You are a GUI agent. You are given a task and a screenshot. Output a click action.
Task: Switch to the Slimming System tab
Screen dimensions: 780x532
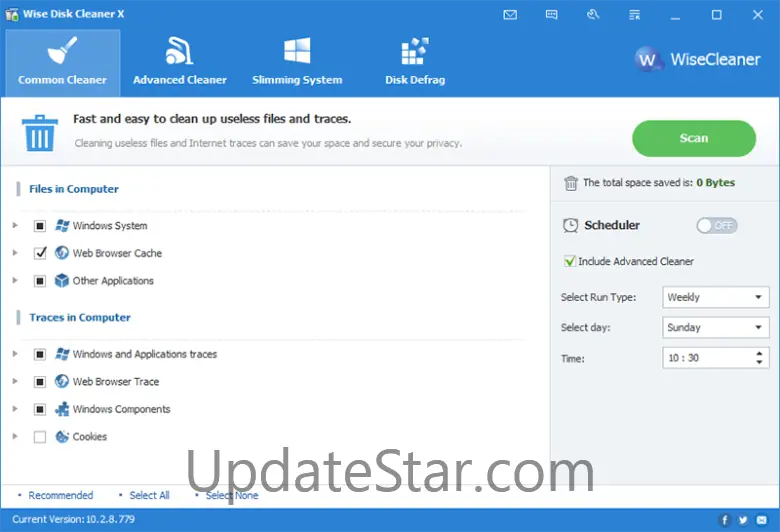[x=297, y=63]
